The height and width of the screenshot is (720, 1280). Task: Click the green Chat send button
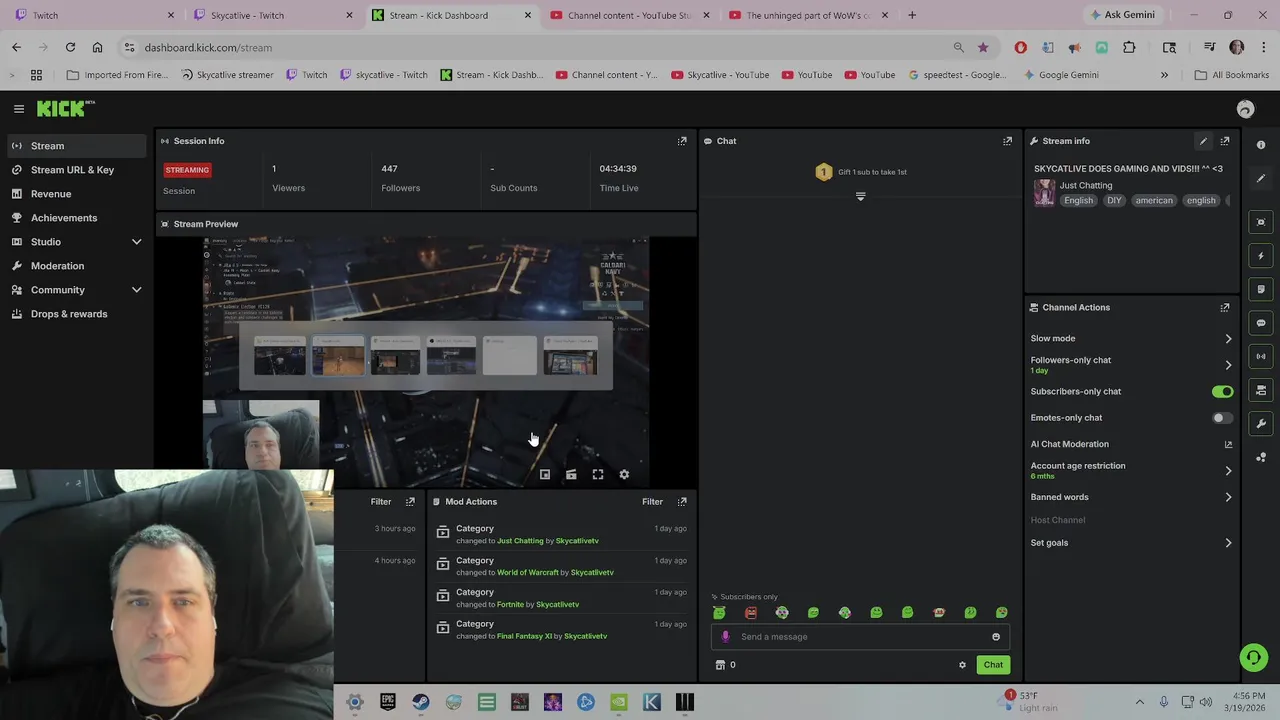click(993, 665)
